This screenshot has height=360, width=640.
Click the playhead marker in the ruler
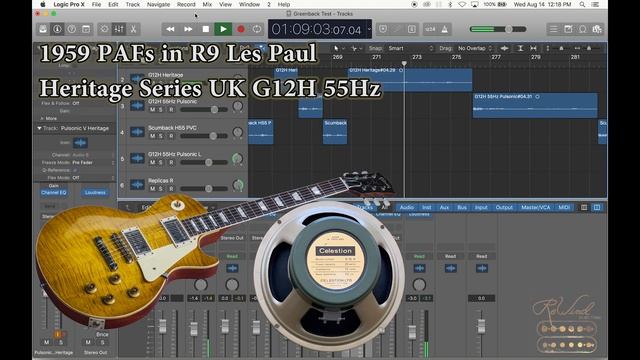[404, 63]
